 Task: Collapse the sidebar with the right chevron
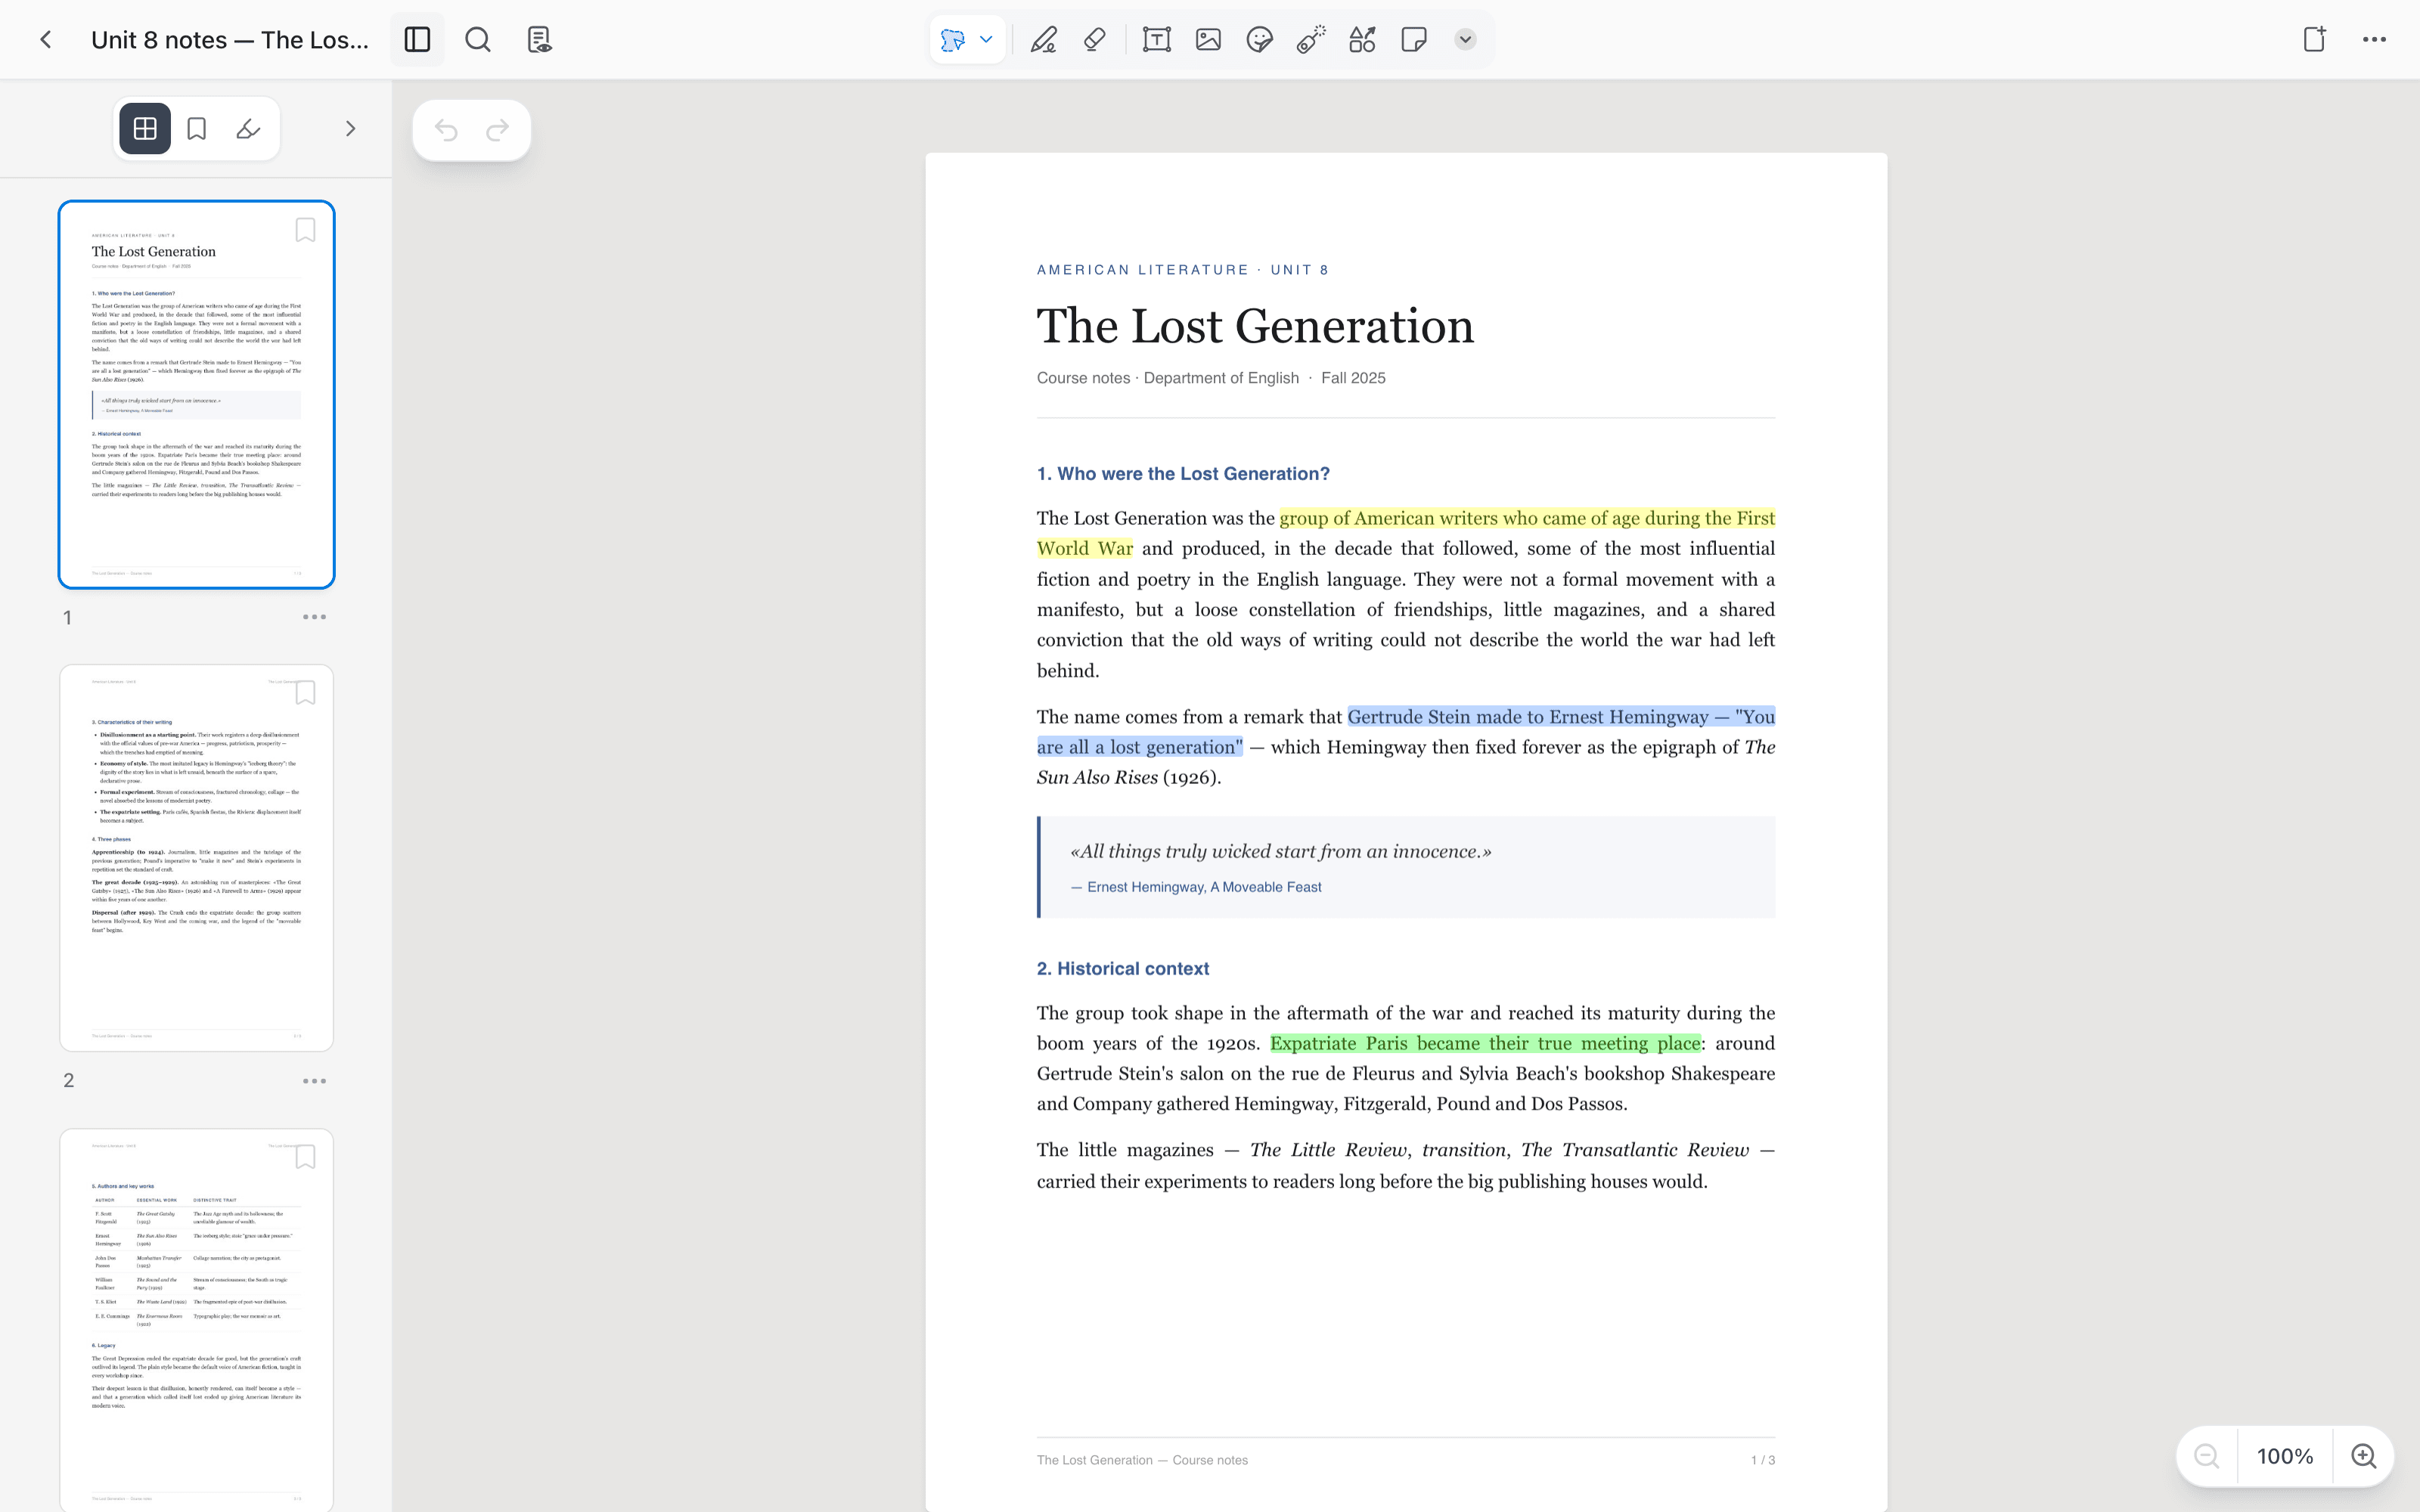click(350, 129)
